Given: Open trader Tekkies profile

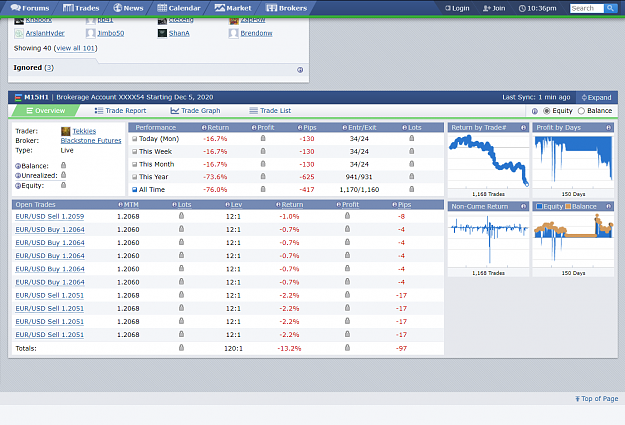Looking at the screenshot, I should point(84,131).
